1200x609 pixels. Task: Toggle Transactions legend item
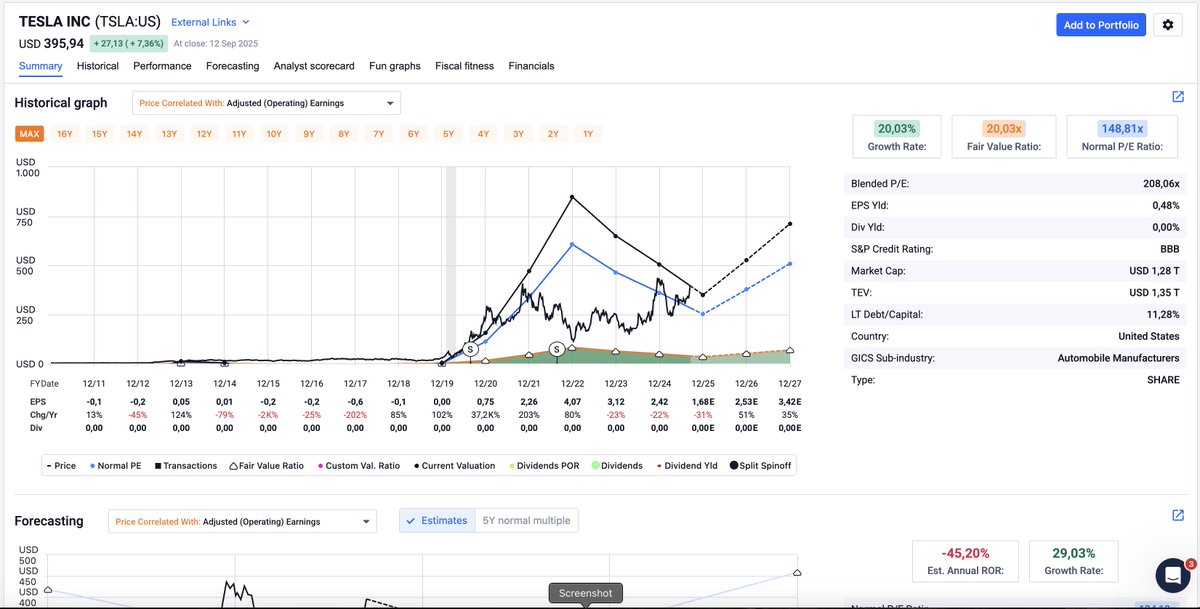point(185,466)
